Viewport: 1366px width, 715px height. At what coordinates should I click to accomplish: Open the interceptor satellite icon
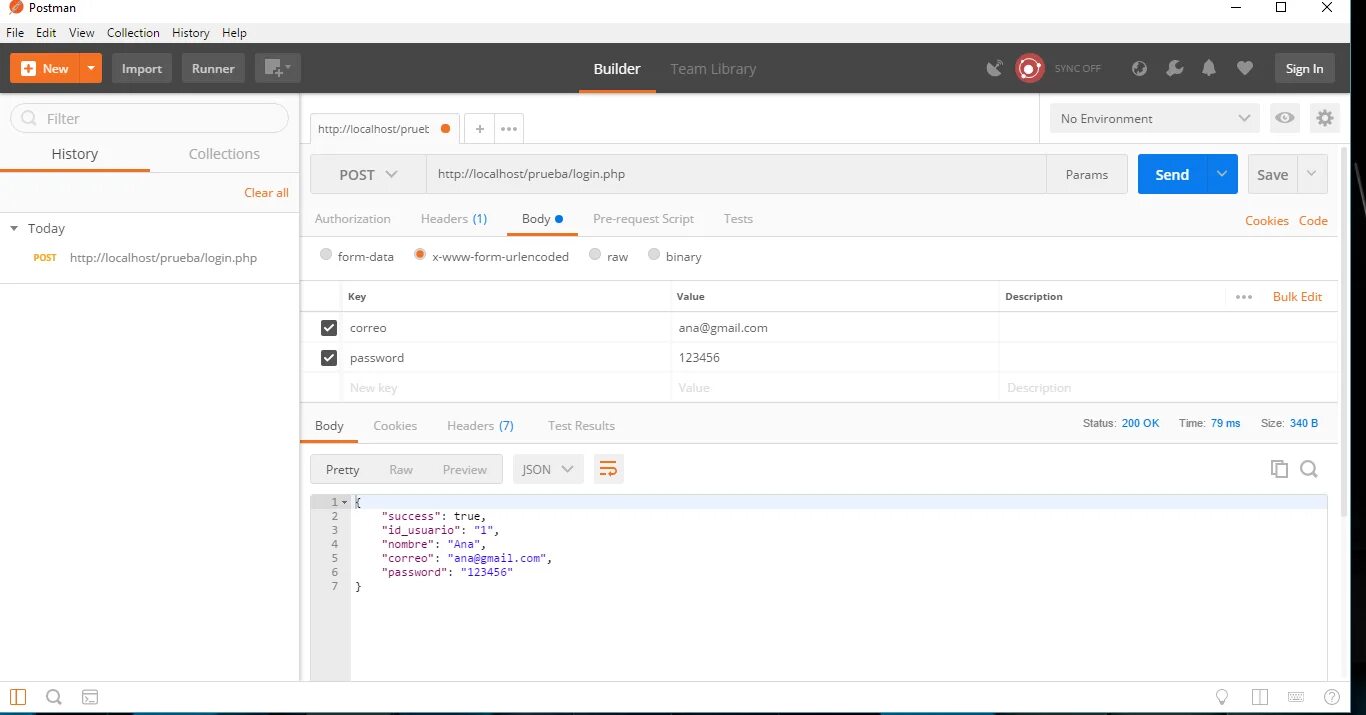[995, 68]
